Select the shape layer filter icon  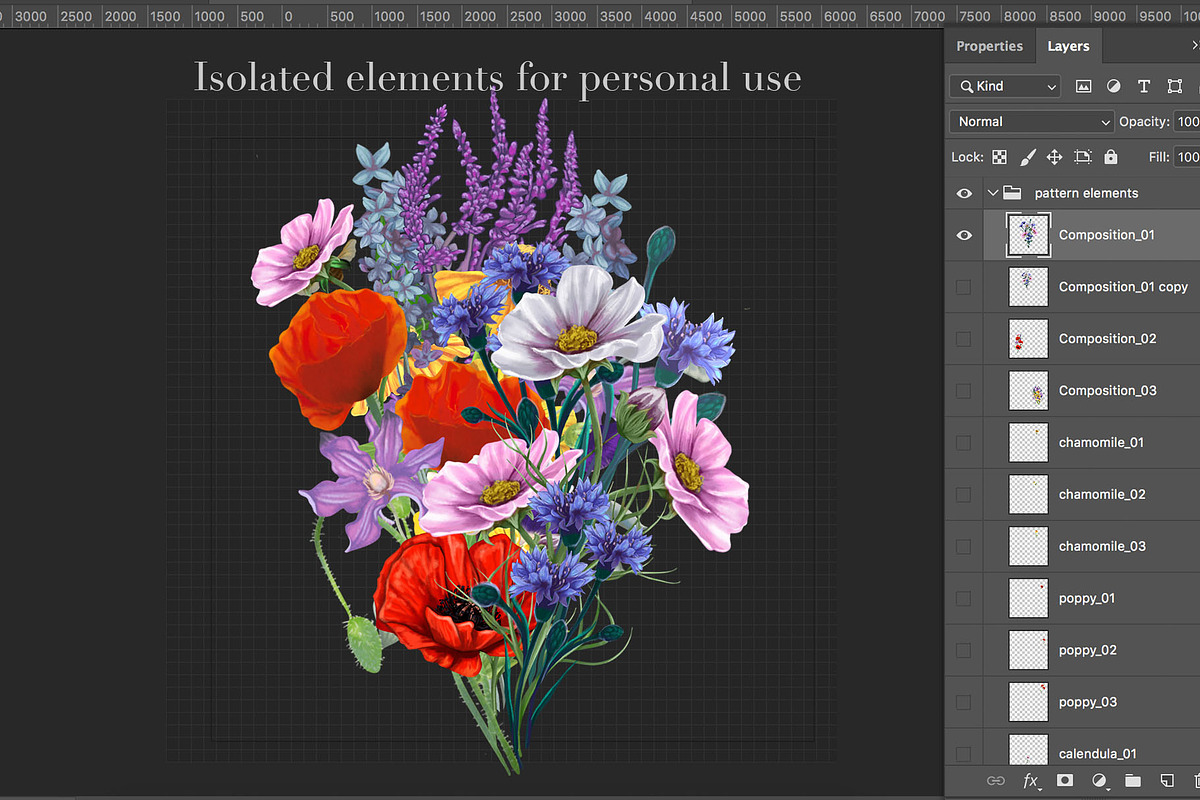[1175, 87]
